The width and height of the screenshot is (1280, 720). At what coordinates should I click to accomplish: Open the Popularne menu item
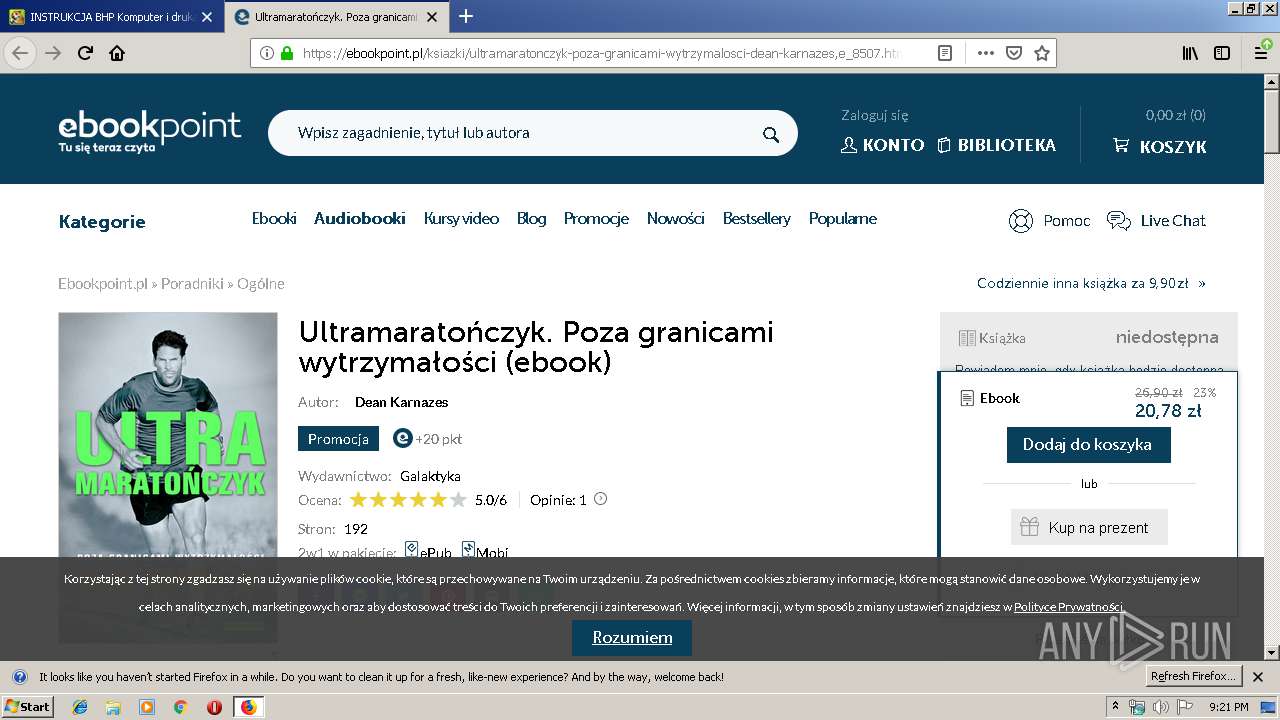[843, 218]
